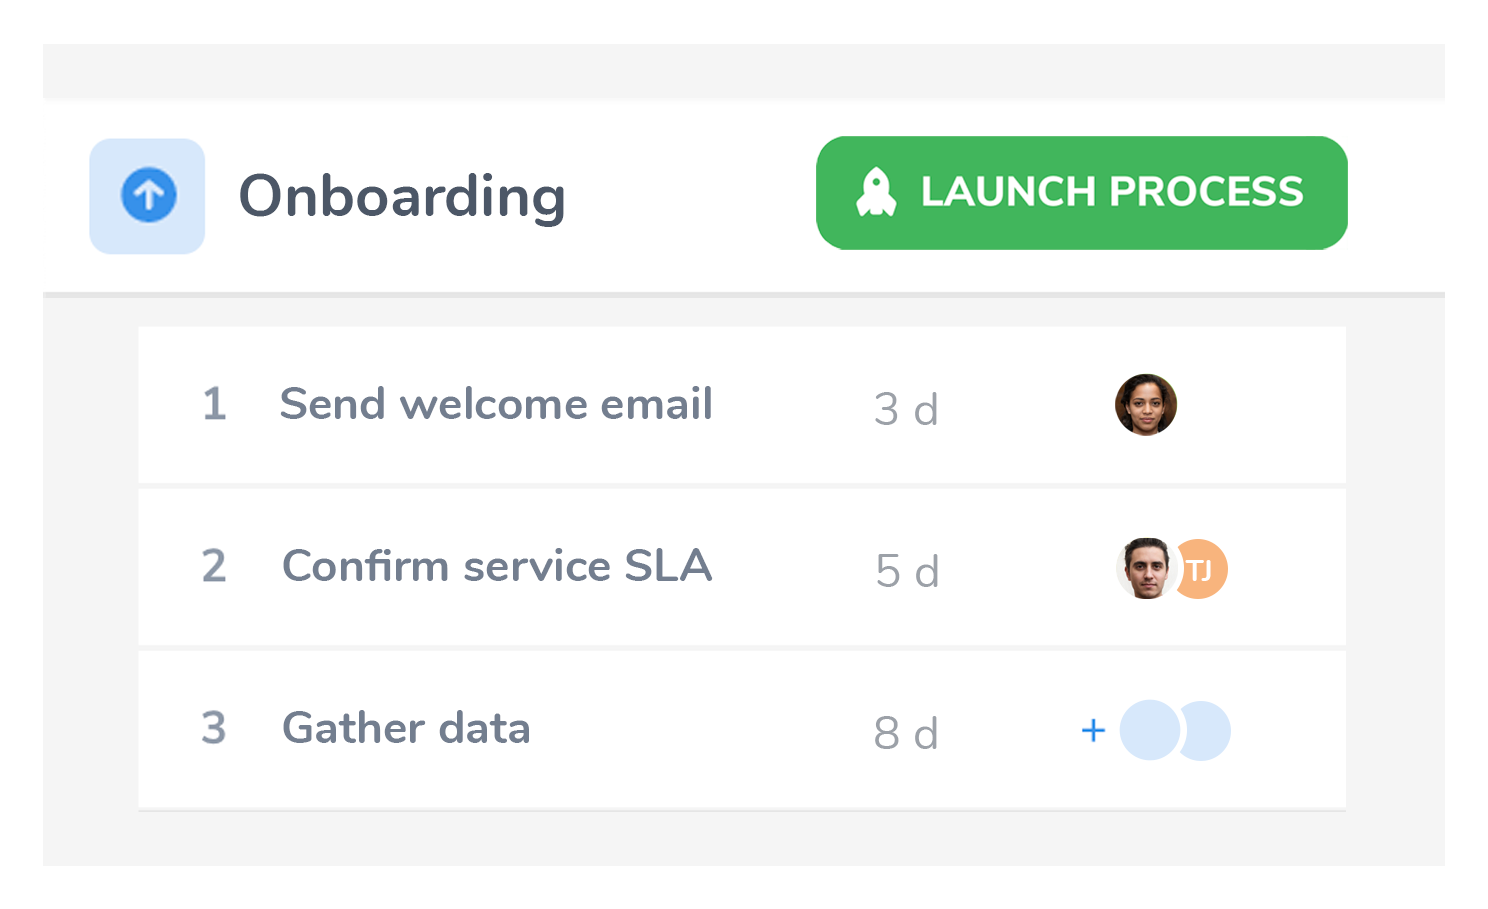Click step number 3

pos(214,729)
